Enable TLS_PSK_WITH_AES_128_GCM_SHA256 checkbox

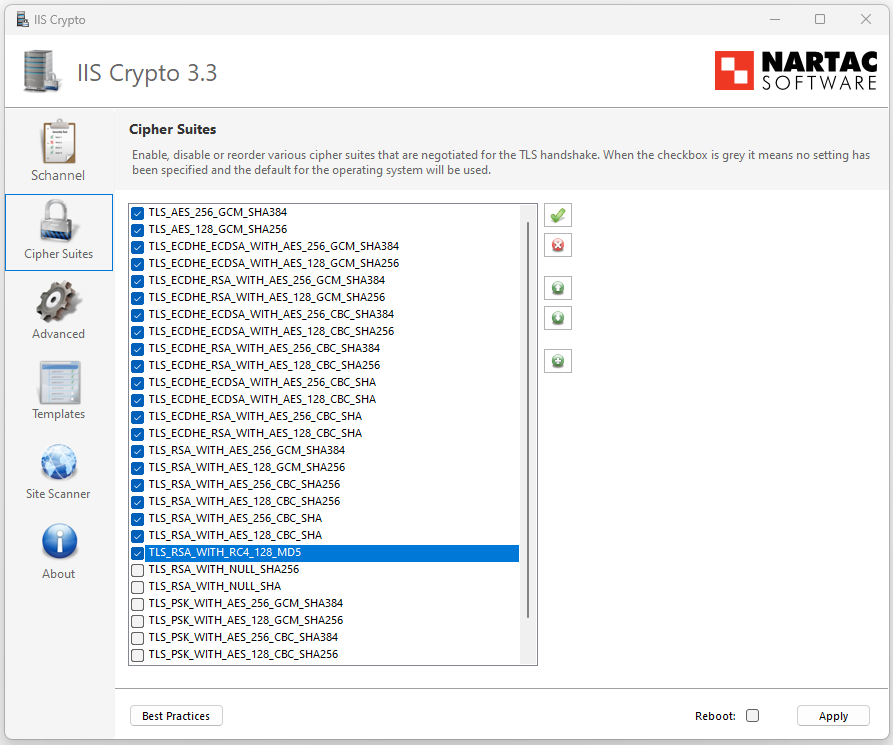(137, 621)
